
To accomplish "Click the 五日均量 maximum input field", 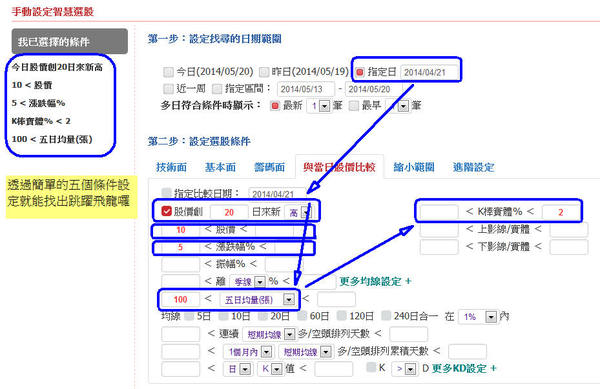I will point(336,299).
